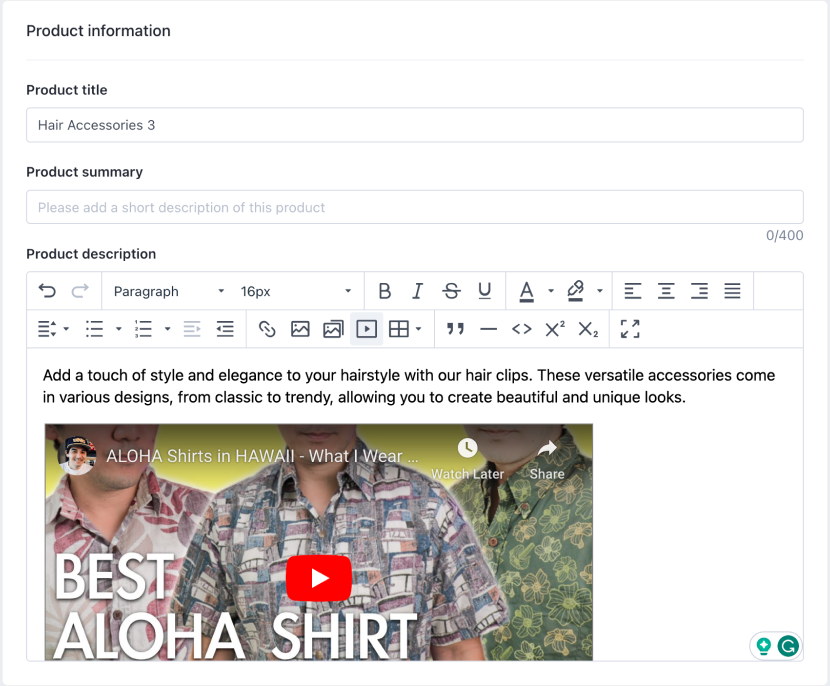Click the decrease indent icon
This screenshot has width=830, height=686.
tap(192, 329)
